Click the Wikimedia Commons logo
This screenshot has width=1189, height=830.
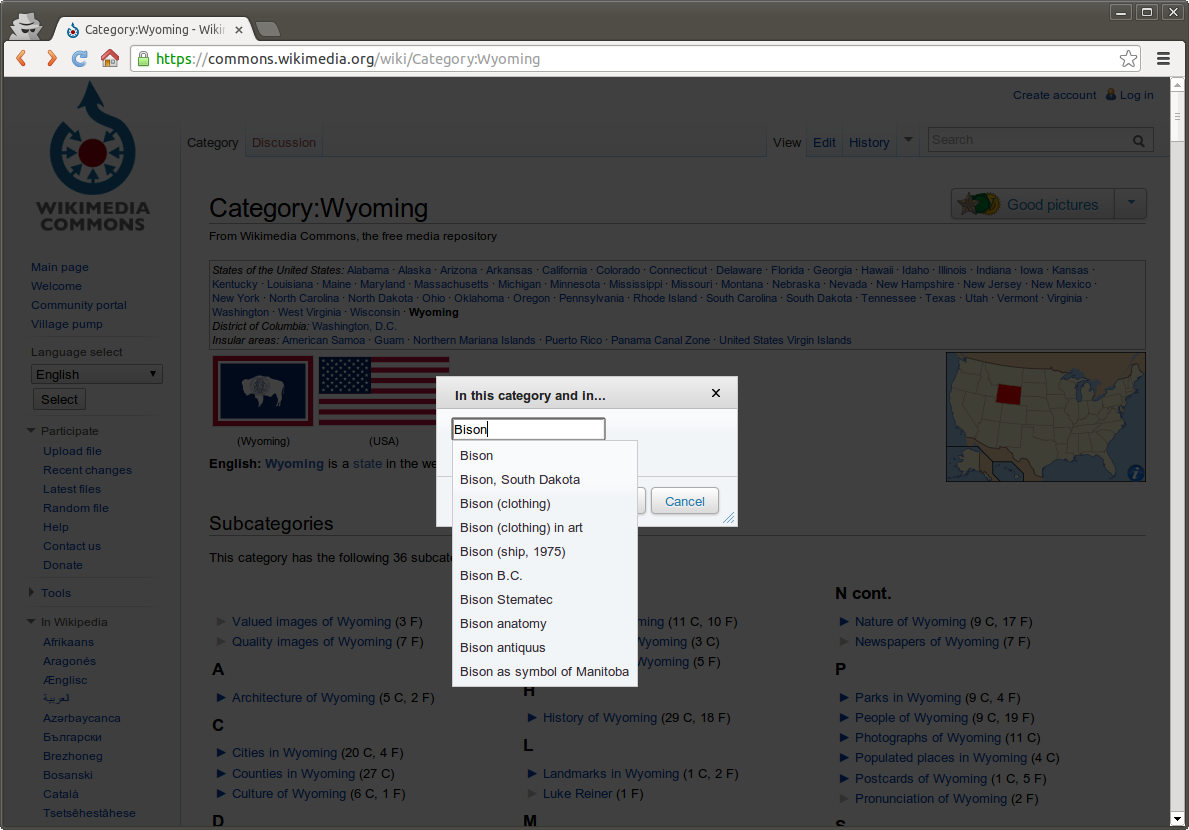tap(93, 158)
